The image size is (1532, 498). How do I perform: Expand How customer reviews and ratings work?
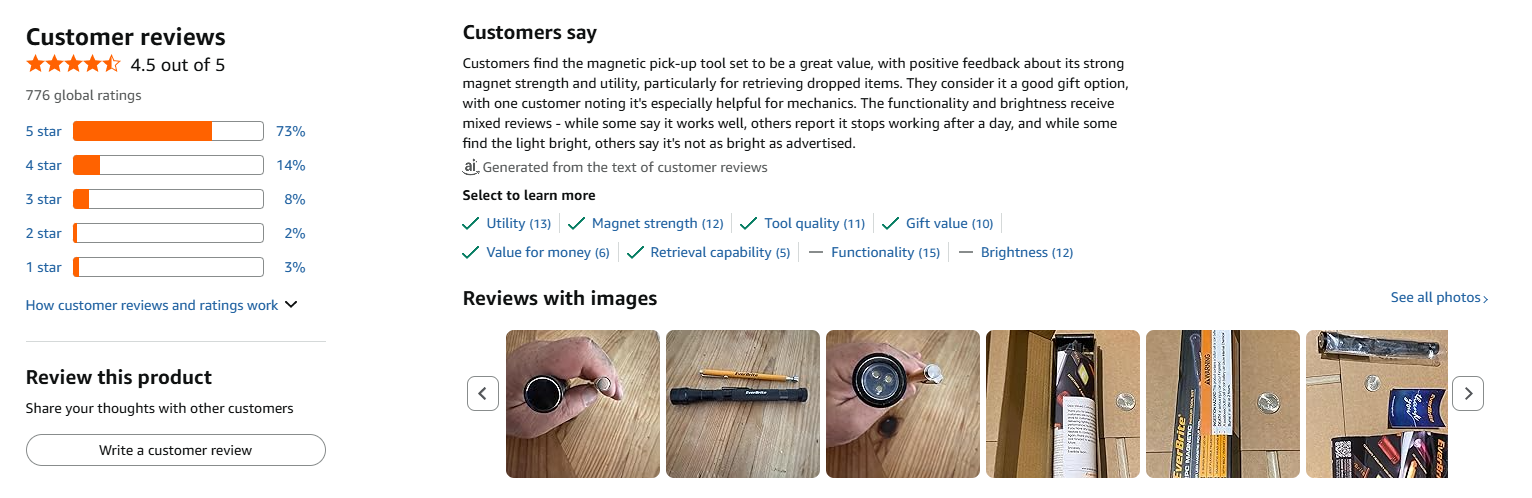152,305
